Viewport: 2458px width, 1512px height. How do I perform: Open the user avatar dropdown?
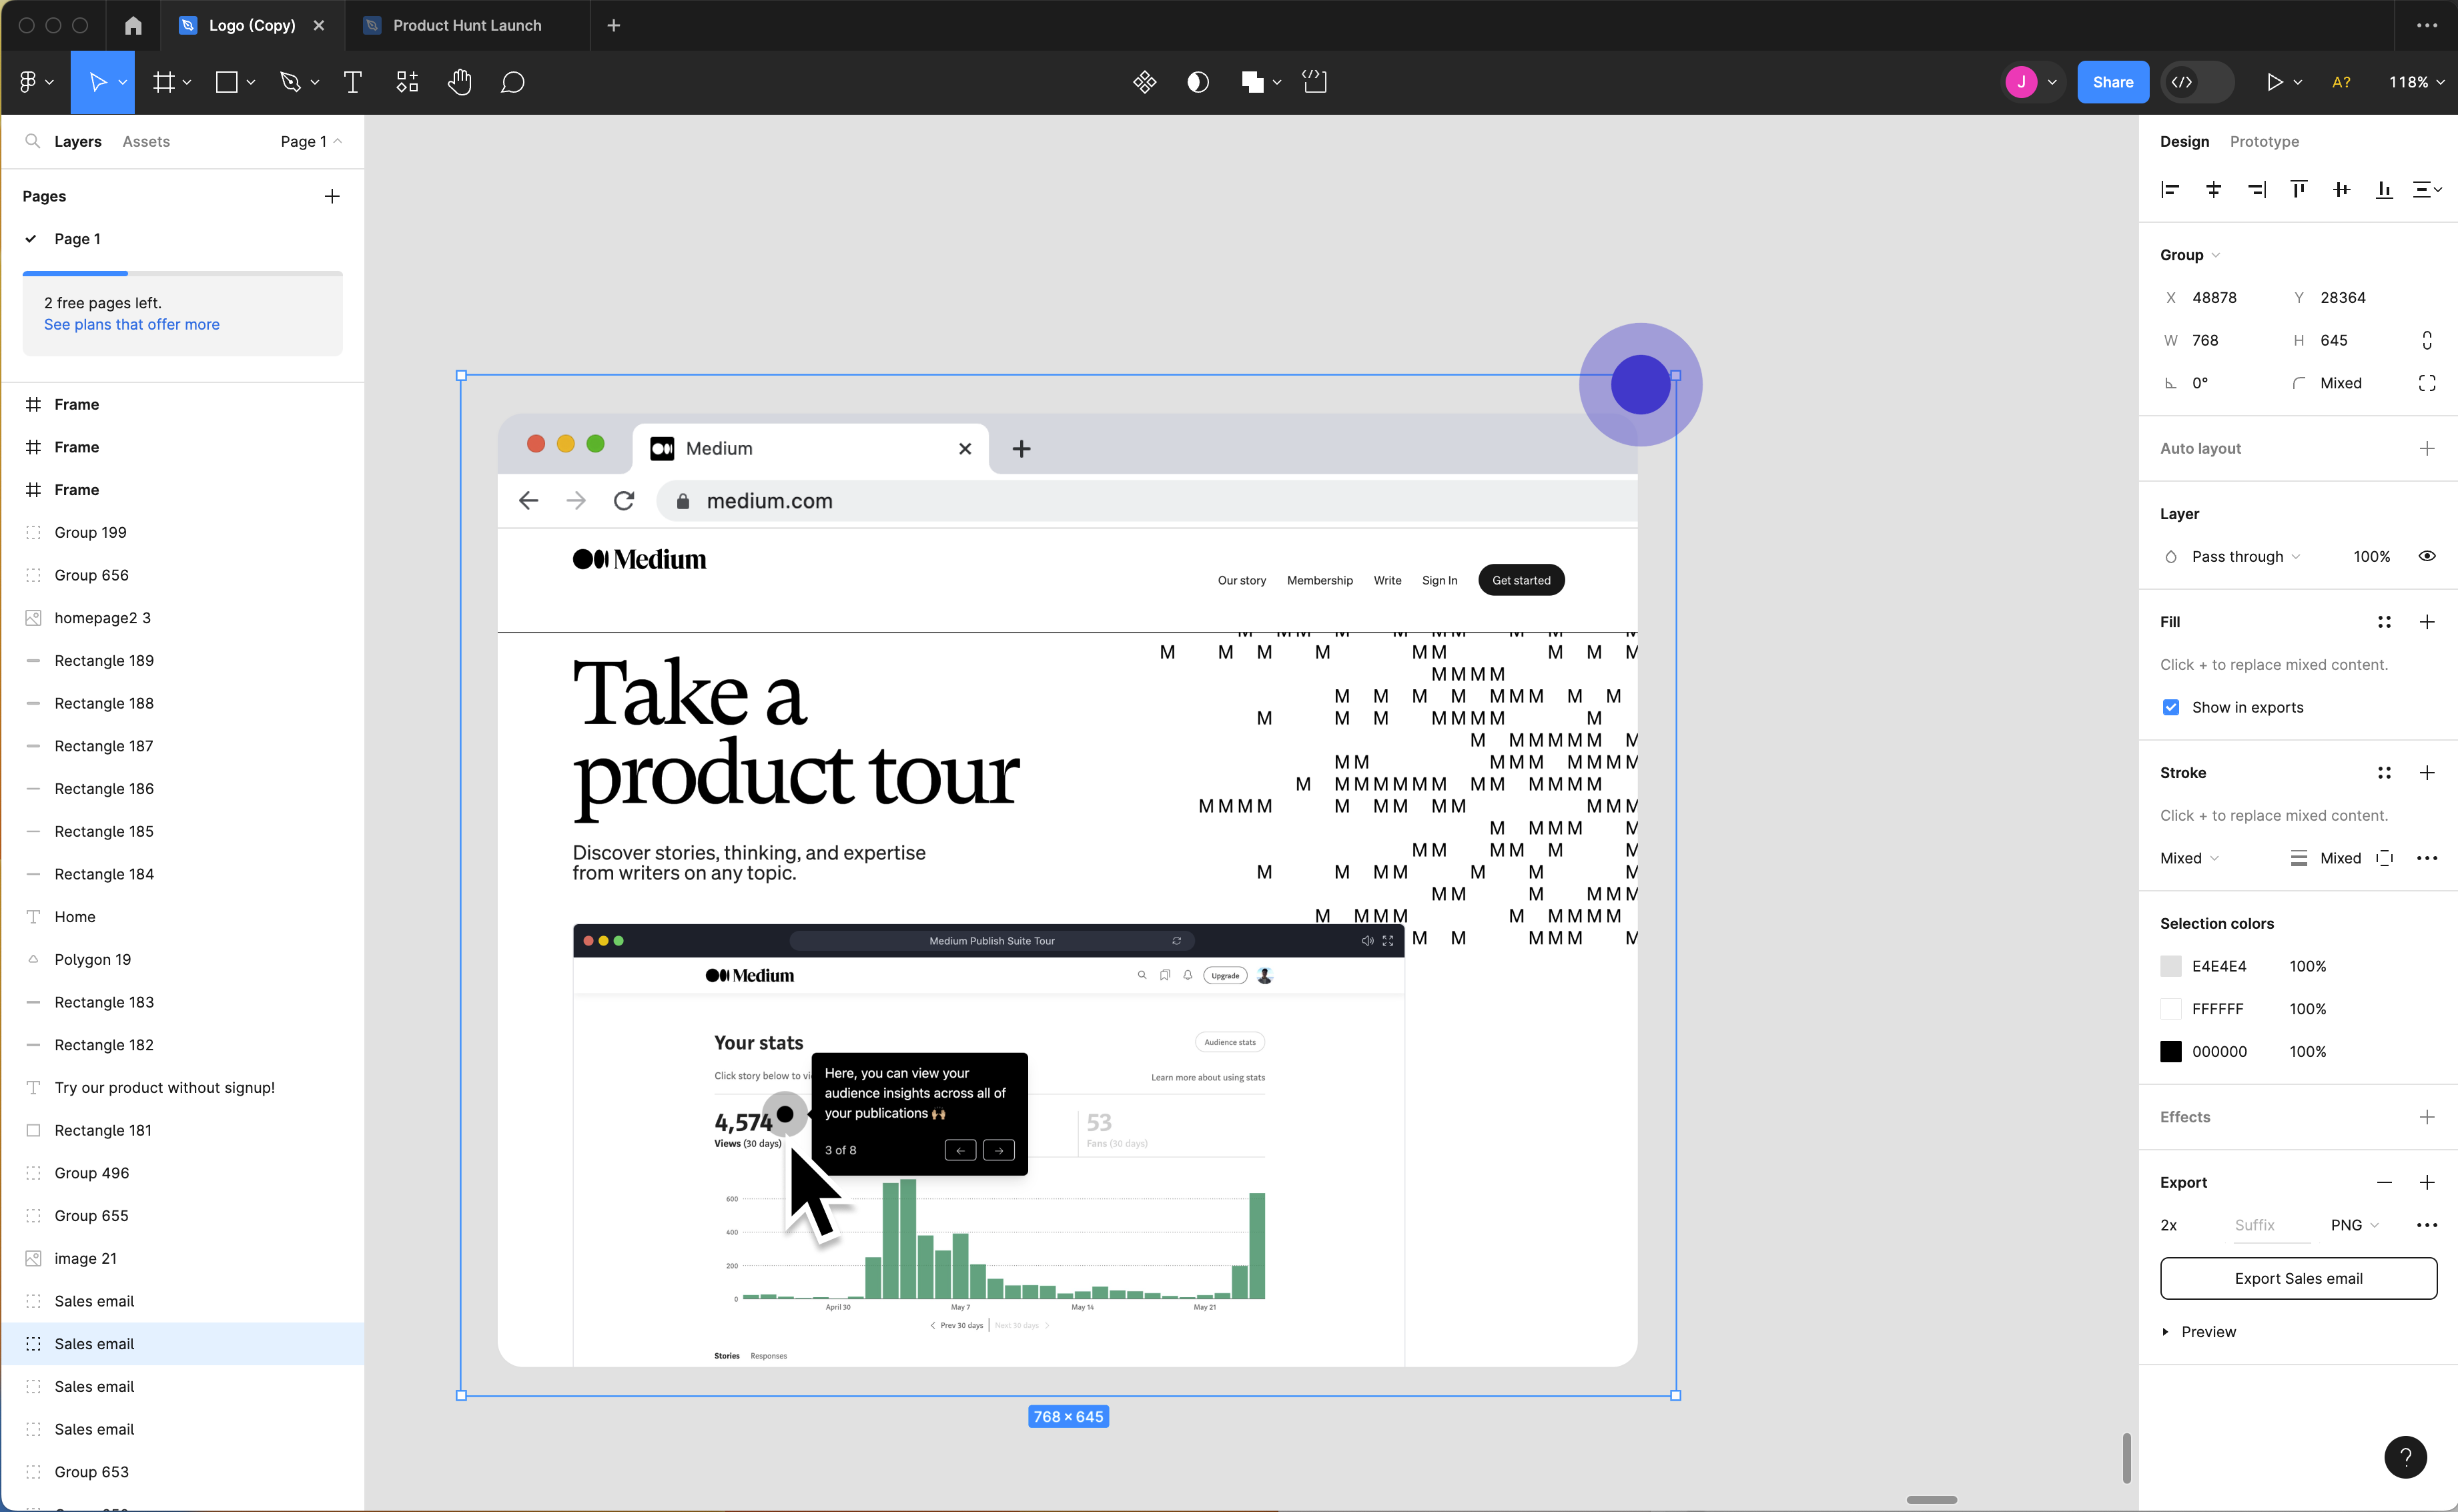2032,82
